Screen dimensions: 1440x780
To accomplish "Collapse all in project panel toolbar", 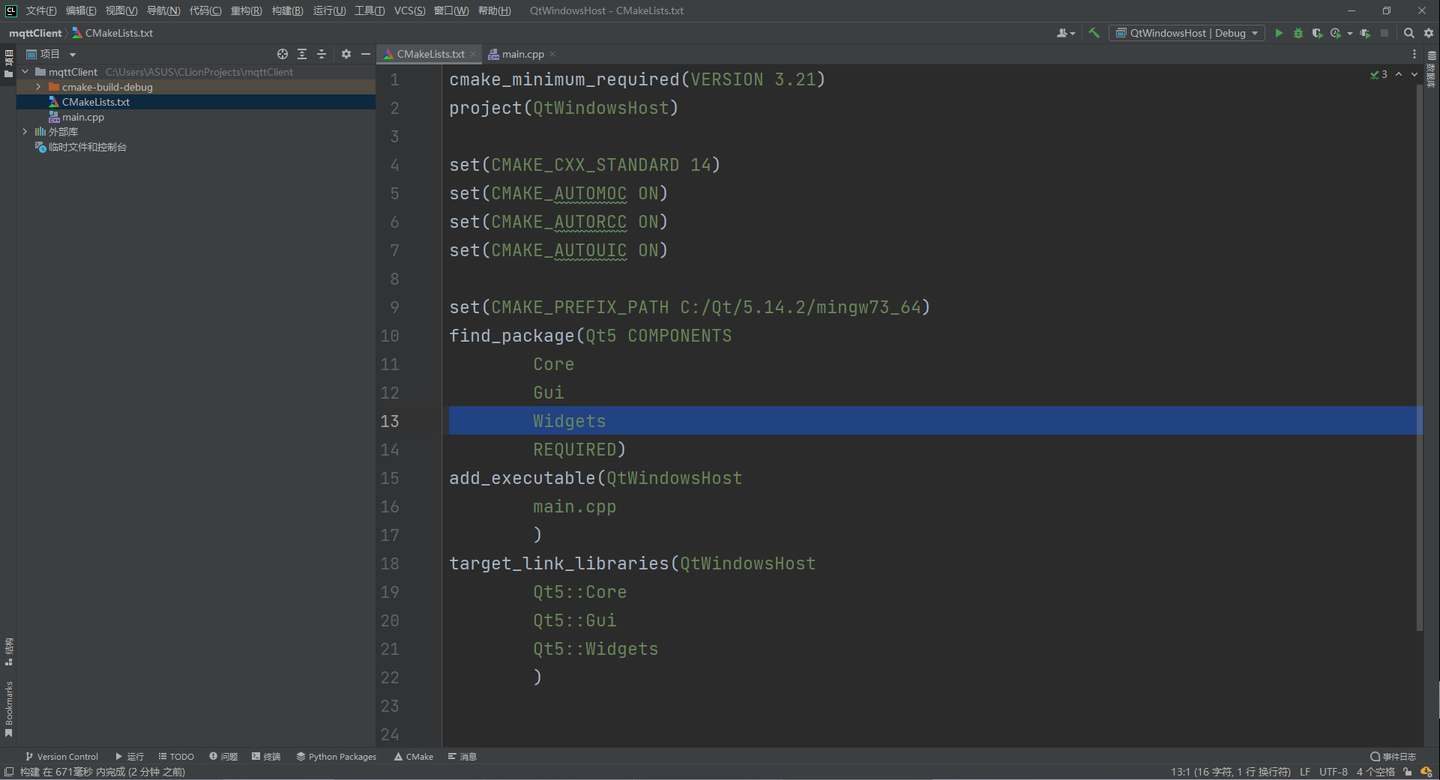I will [321, 54].
